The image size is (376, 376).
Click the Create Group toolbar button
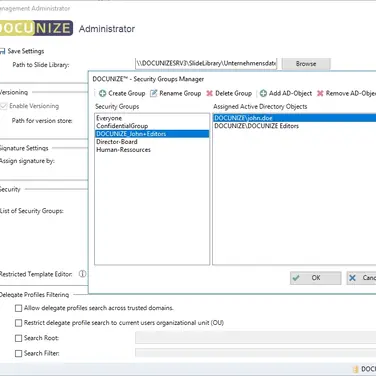(122, 93)
